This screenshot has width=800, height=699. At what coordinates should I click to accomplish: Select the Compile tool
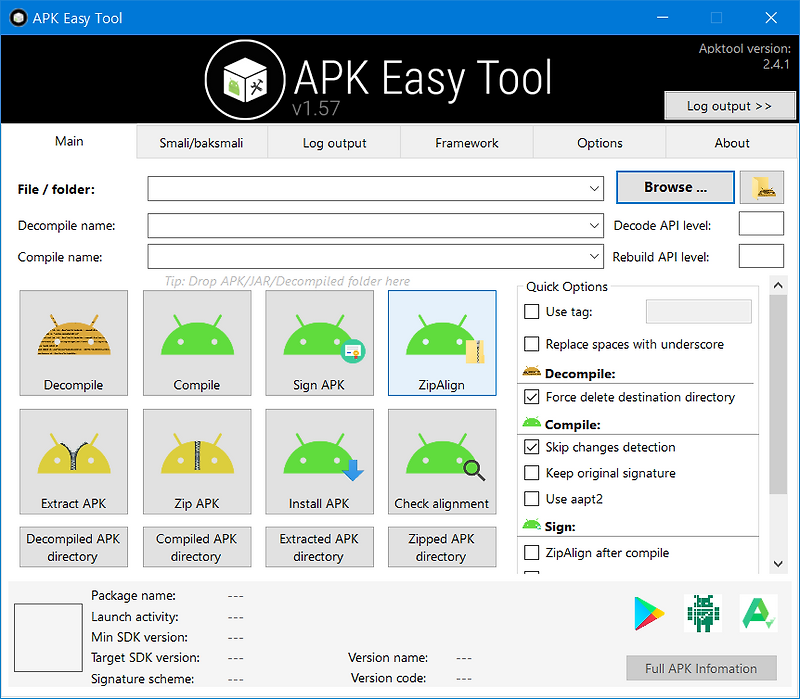tap(196, 343)
